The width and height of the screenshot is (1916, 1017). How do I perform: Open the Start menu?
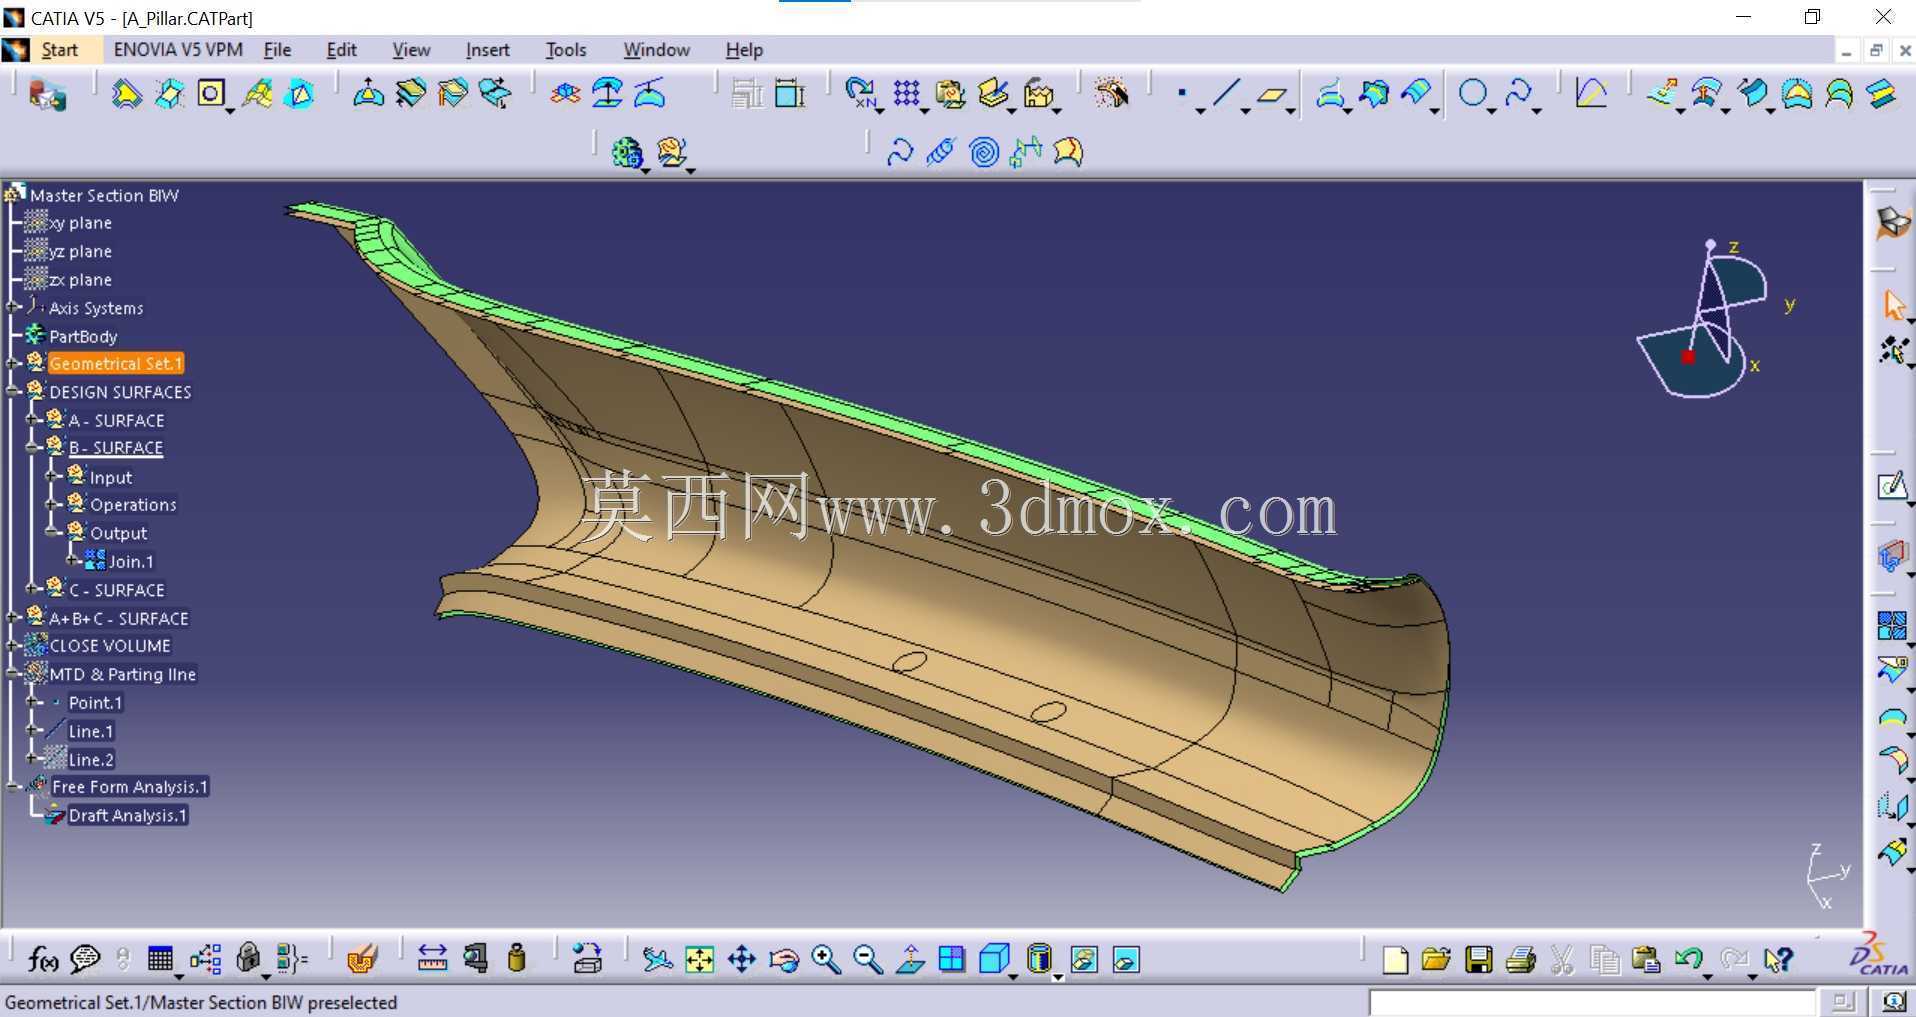59,50
